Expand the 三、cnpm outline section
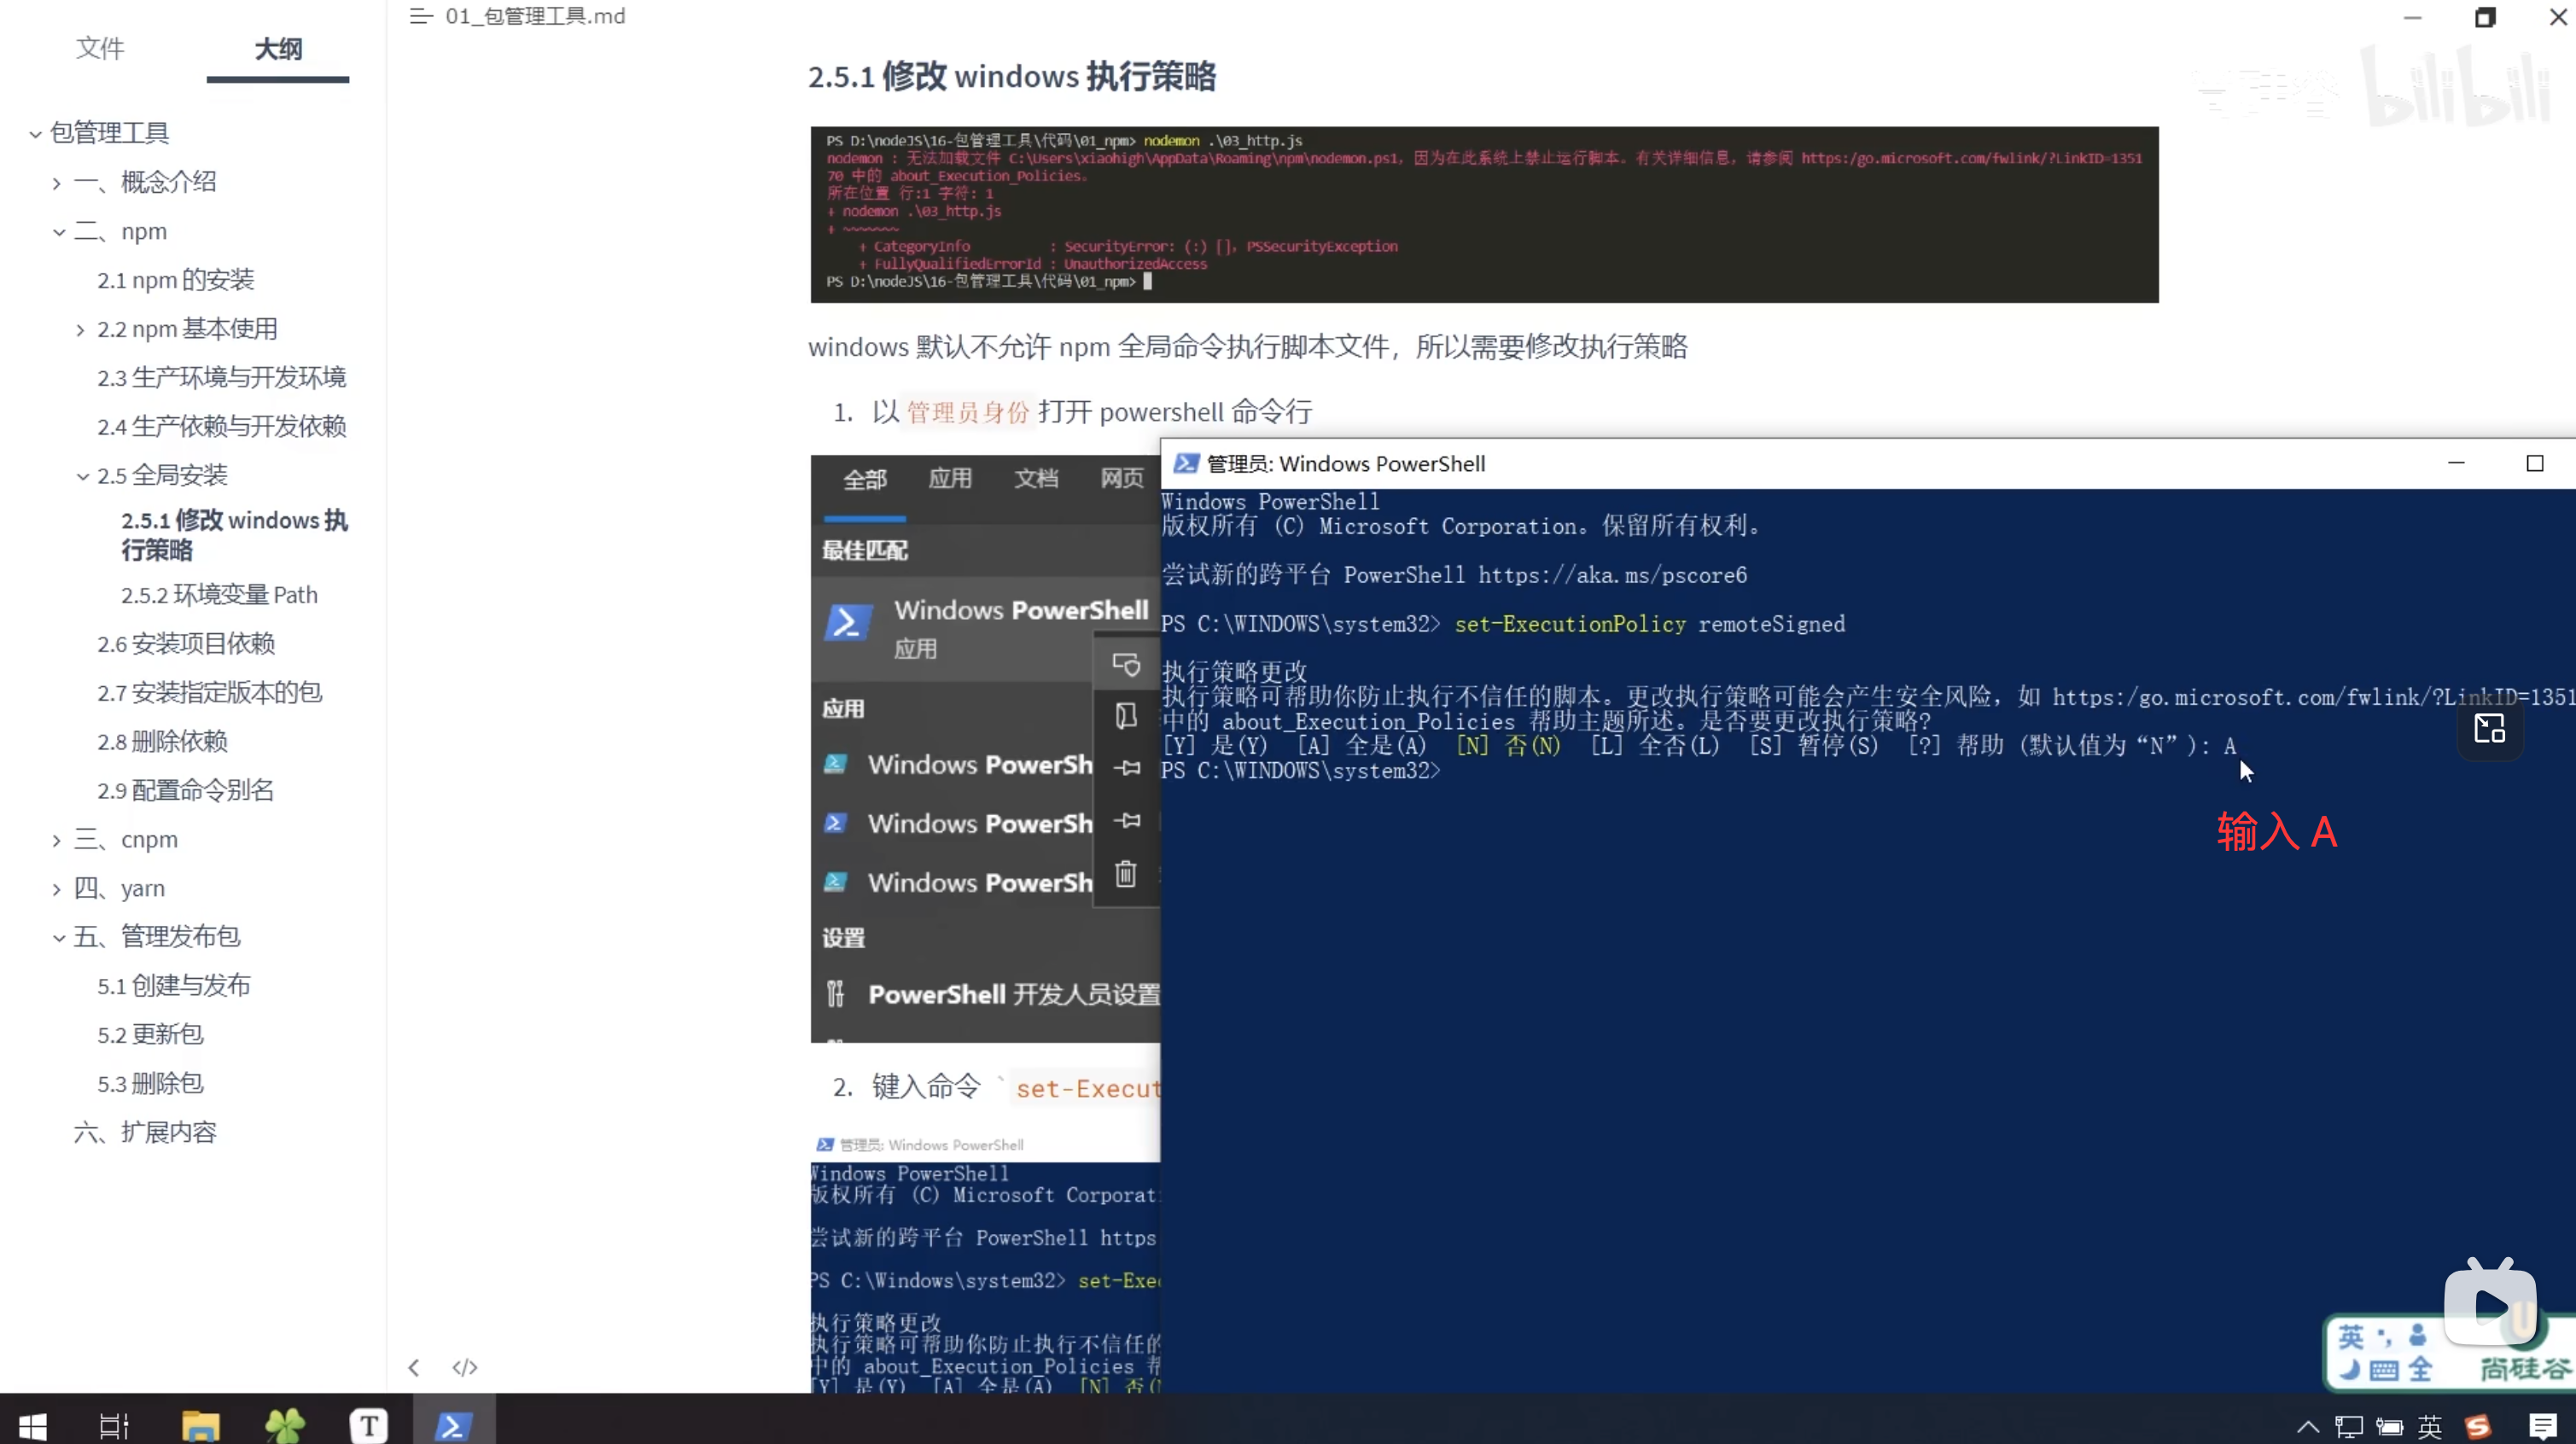This screenshot has height=1444, width=2576. tap(57, 840)
